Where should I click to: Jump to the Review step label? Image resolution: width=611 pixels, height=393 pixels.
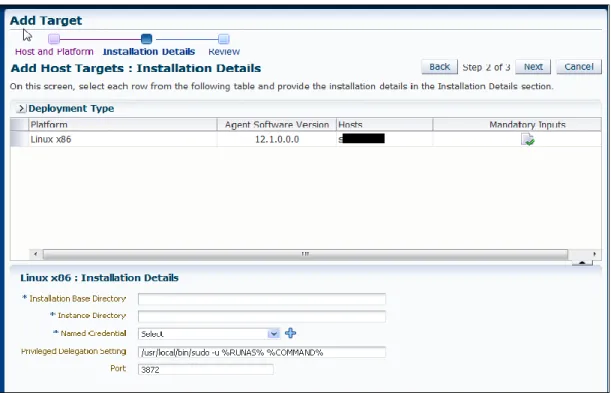pos(224,51)
